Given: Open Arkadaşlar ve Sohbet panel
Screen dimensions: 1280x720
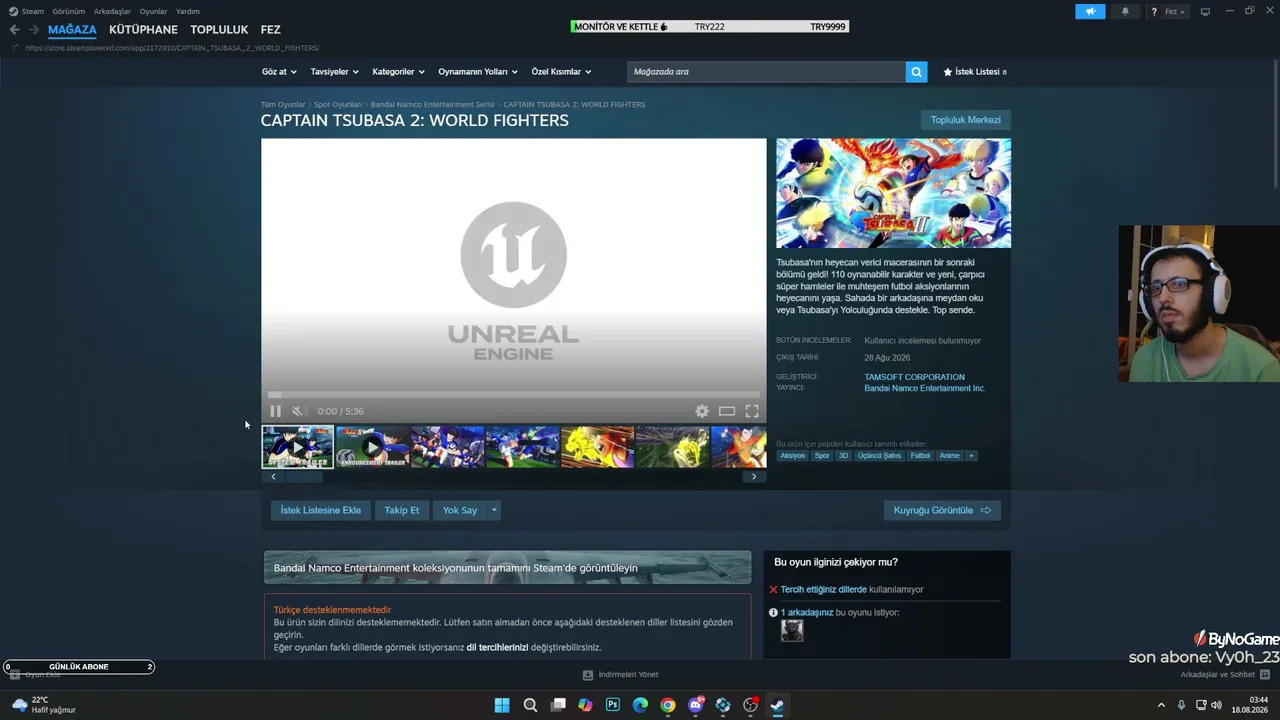Looking at the screenshot, I should click(1225, 675).
